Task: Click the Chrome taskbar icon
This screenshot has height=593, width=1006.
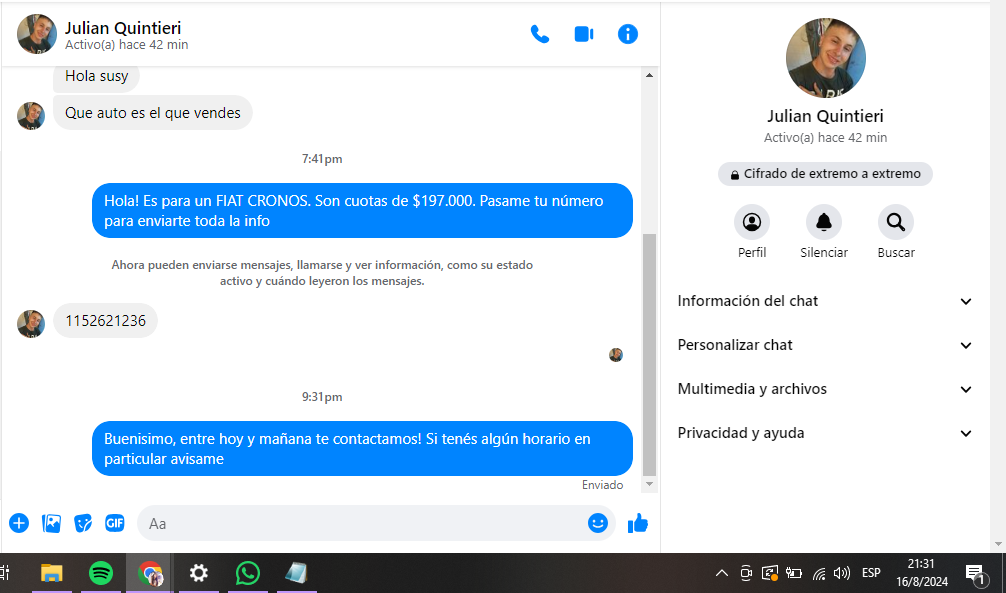Action: (x=150, y=573)
